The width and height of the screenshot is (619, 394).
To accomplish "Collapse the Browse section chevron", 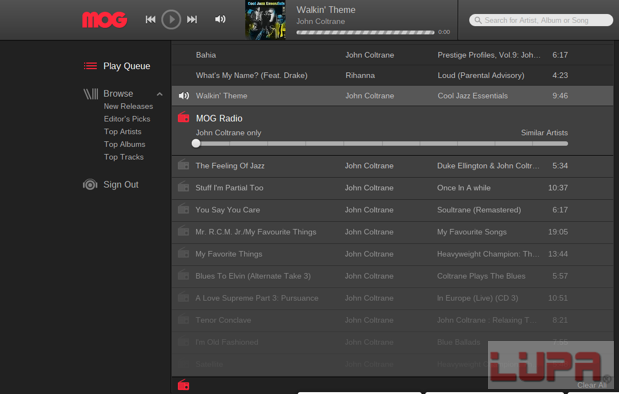I will (159, 94).
